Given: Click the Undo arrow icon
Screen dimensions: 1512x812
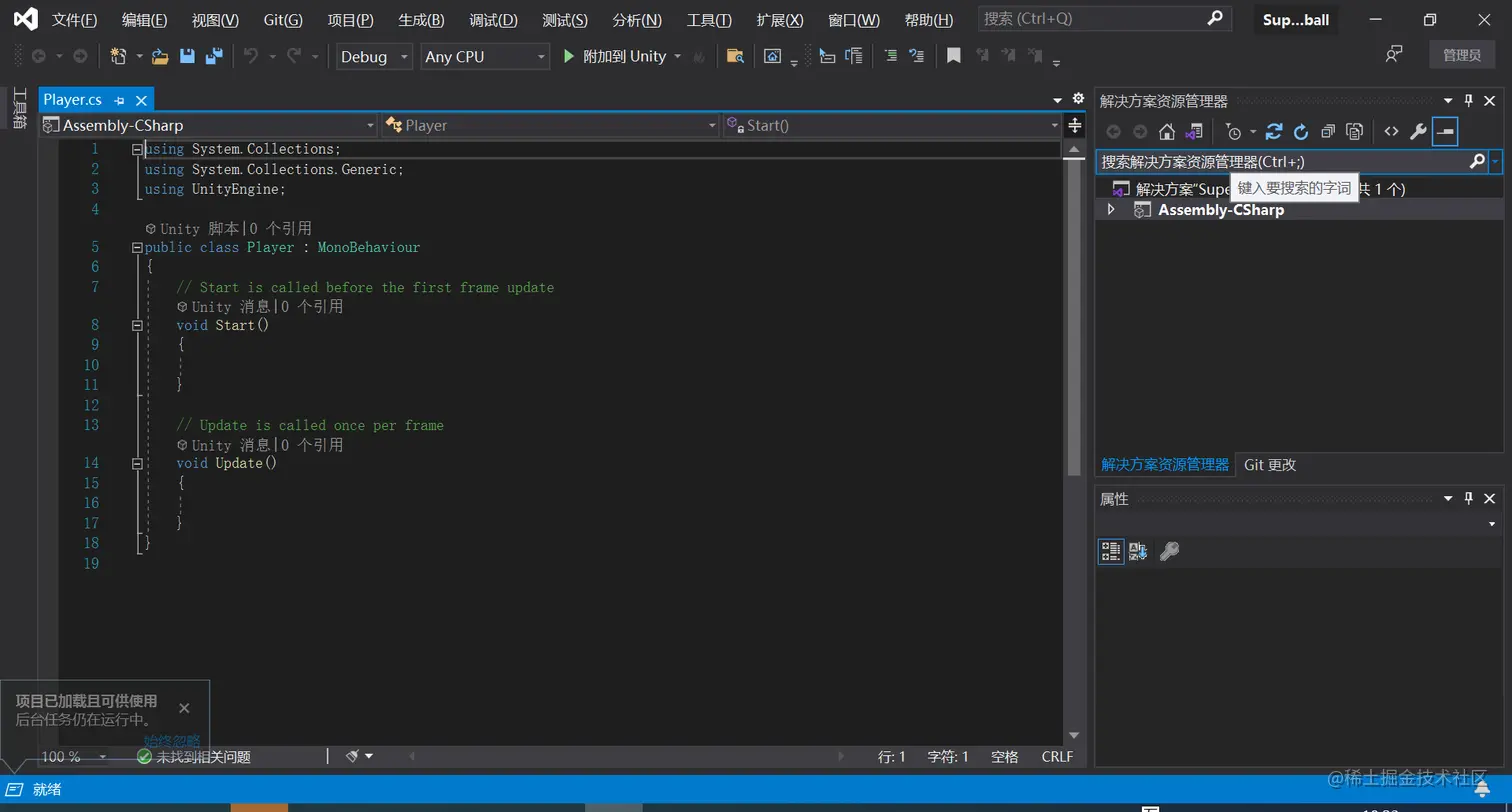Looking at the screenshot, I should (x=250, y=57).
